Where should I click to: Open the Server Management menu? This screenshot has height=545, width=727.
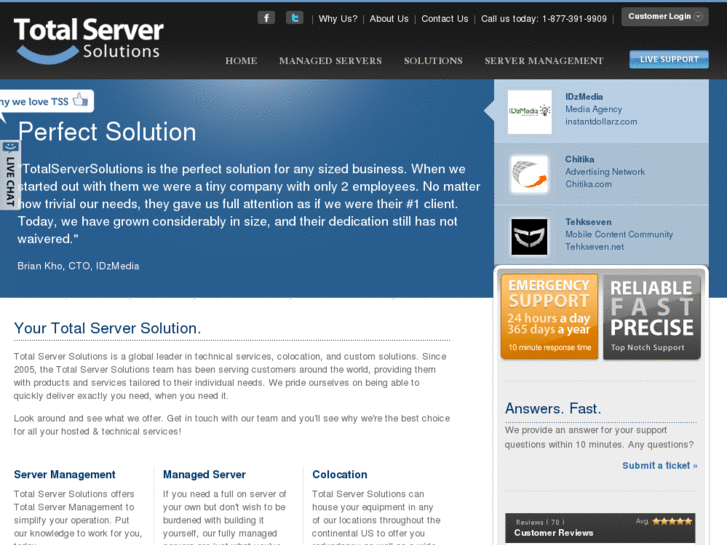point(544,61)
